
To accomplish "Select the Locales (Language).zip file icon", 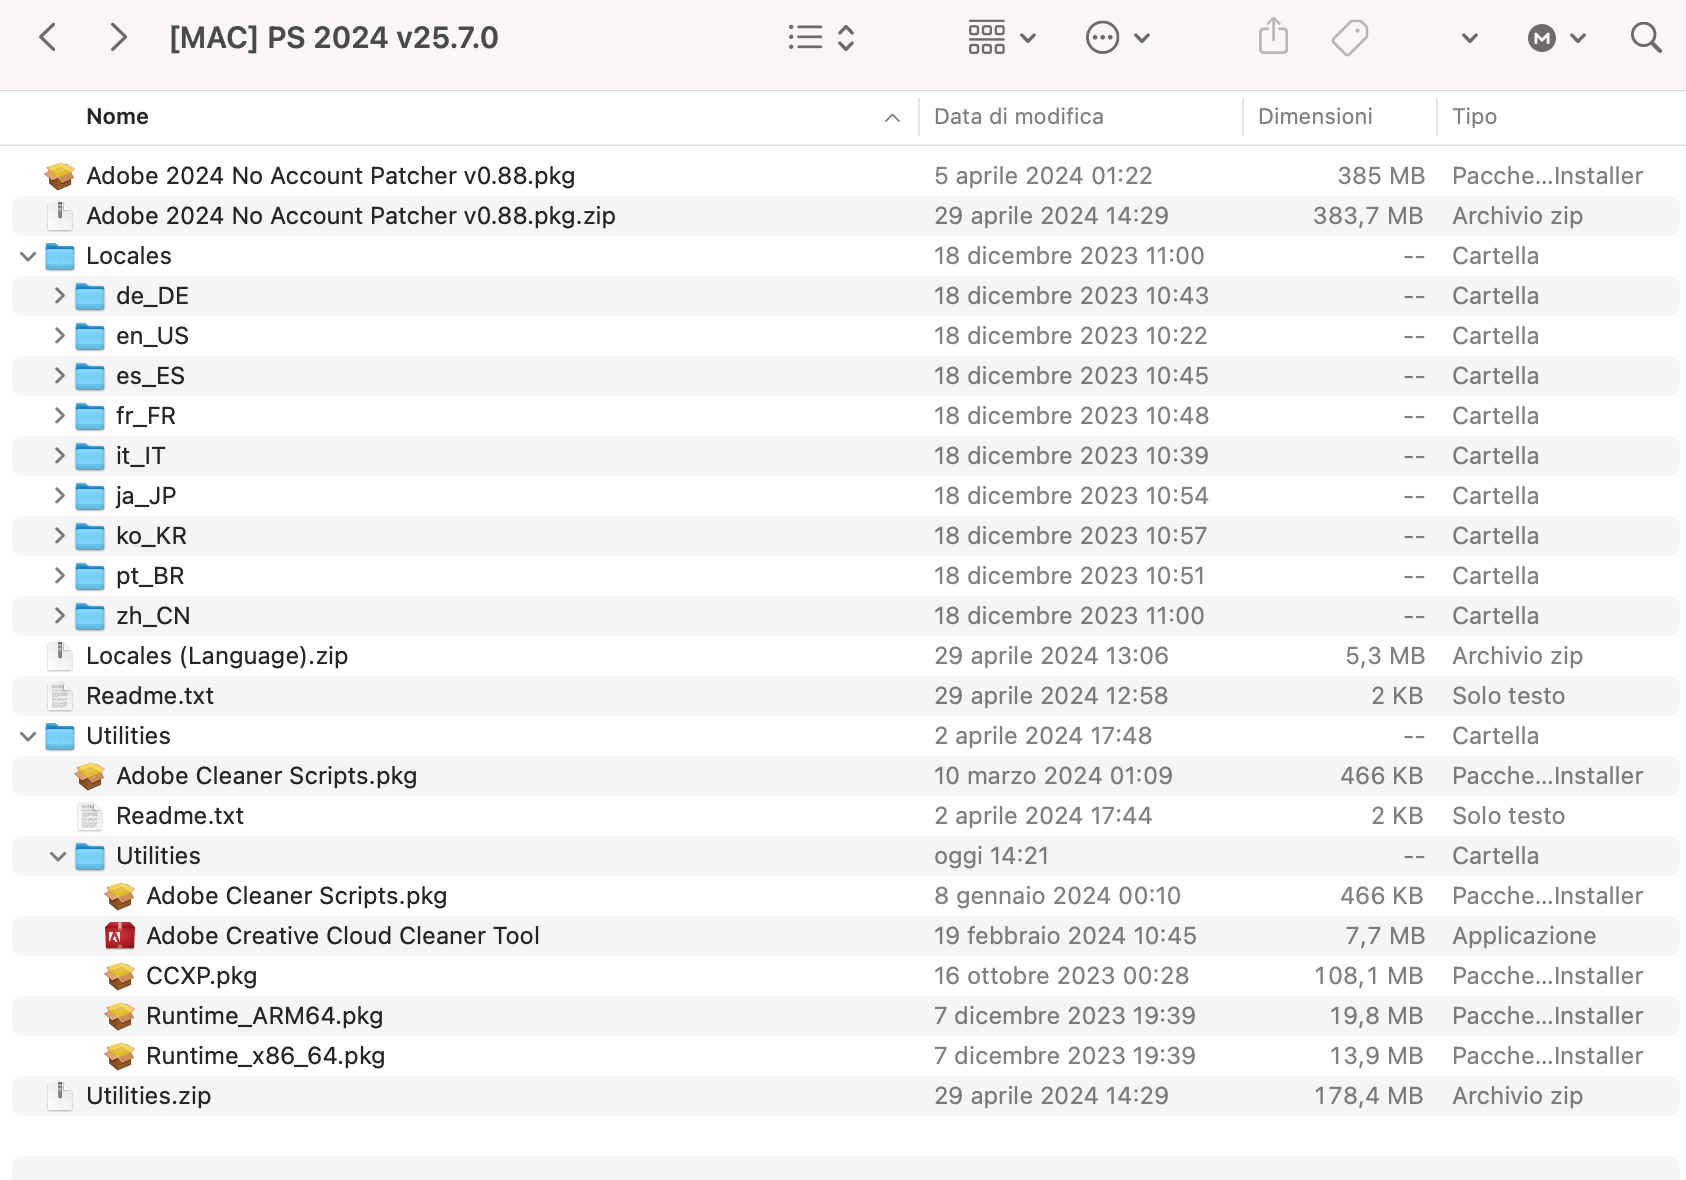I will tap(60, 656).
